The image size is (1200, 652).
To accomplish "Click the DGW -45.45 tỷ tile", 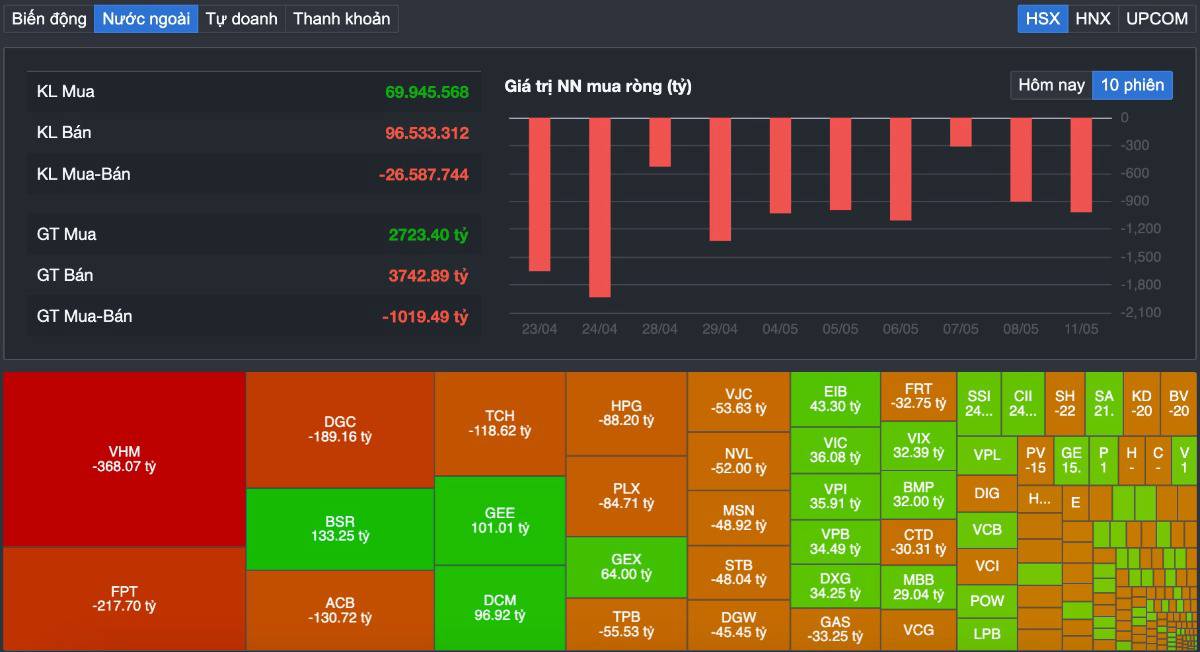I will click(738, 625).
